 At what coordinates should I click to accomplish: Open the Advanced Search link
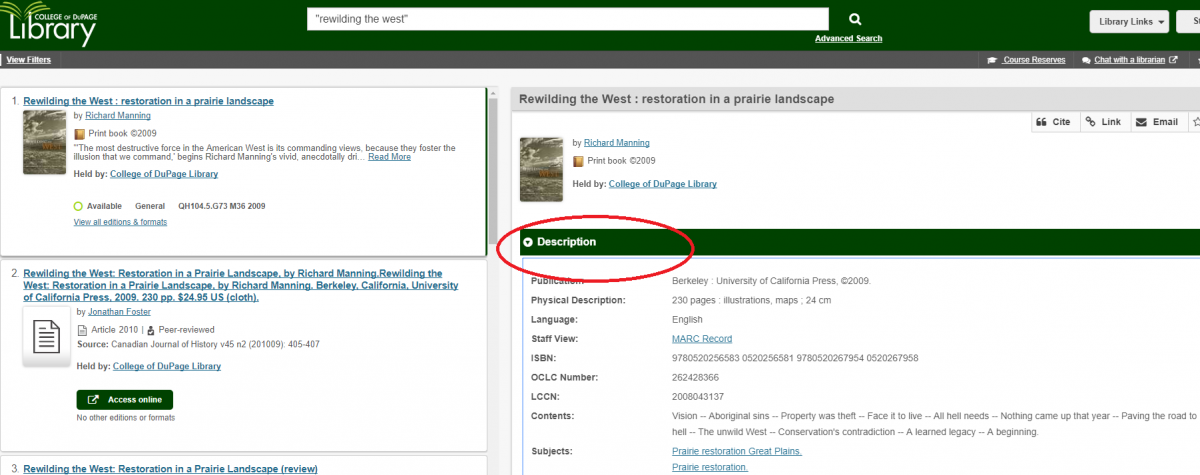point(848,39)
